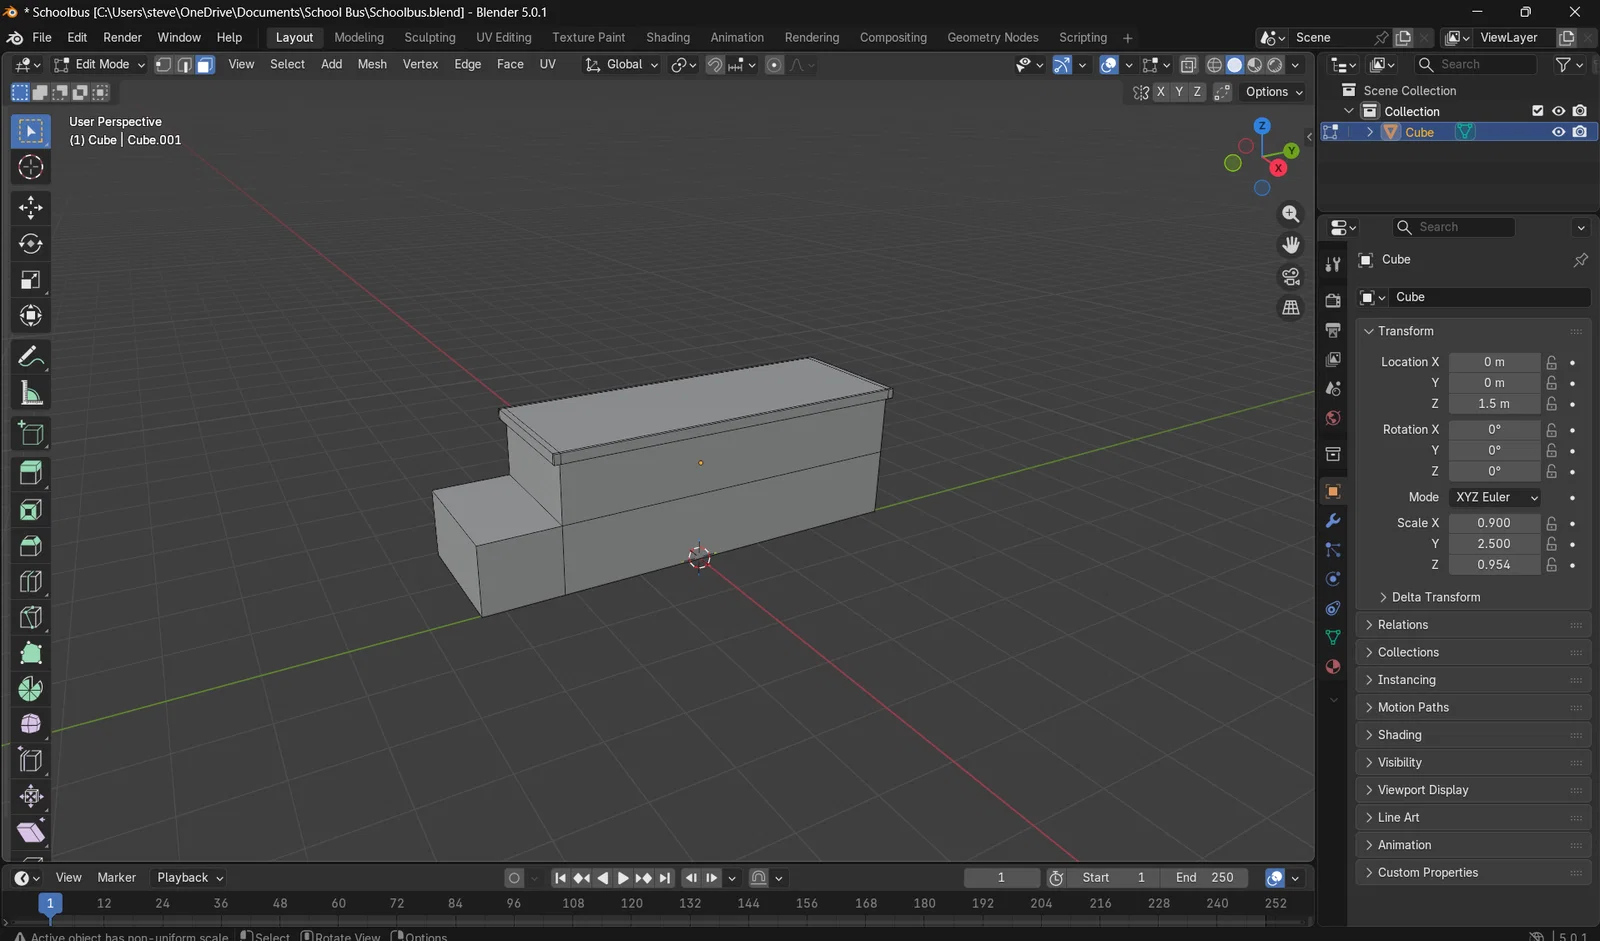The width and height of the screenshot is (1600, 941).
Task: Select the Loop Cut tool
Action: pos(31,582)
